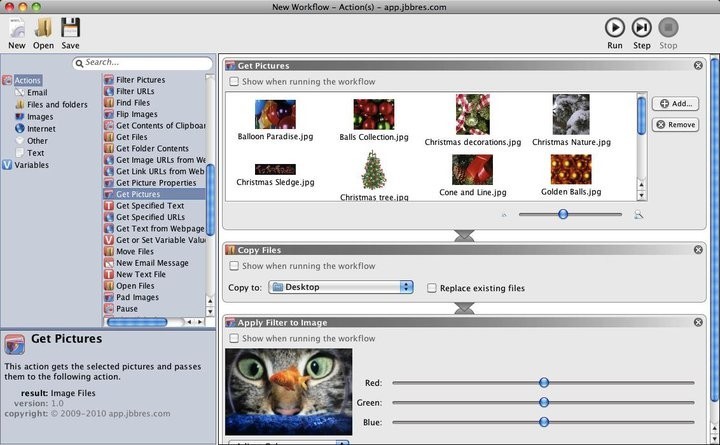Click the Save toolbar icon
720x445 pixels.
coord(70,28)
